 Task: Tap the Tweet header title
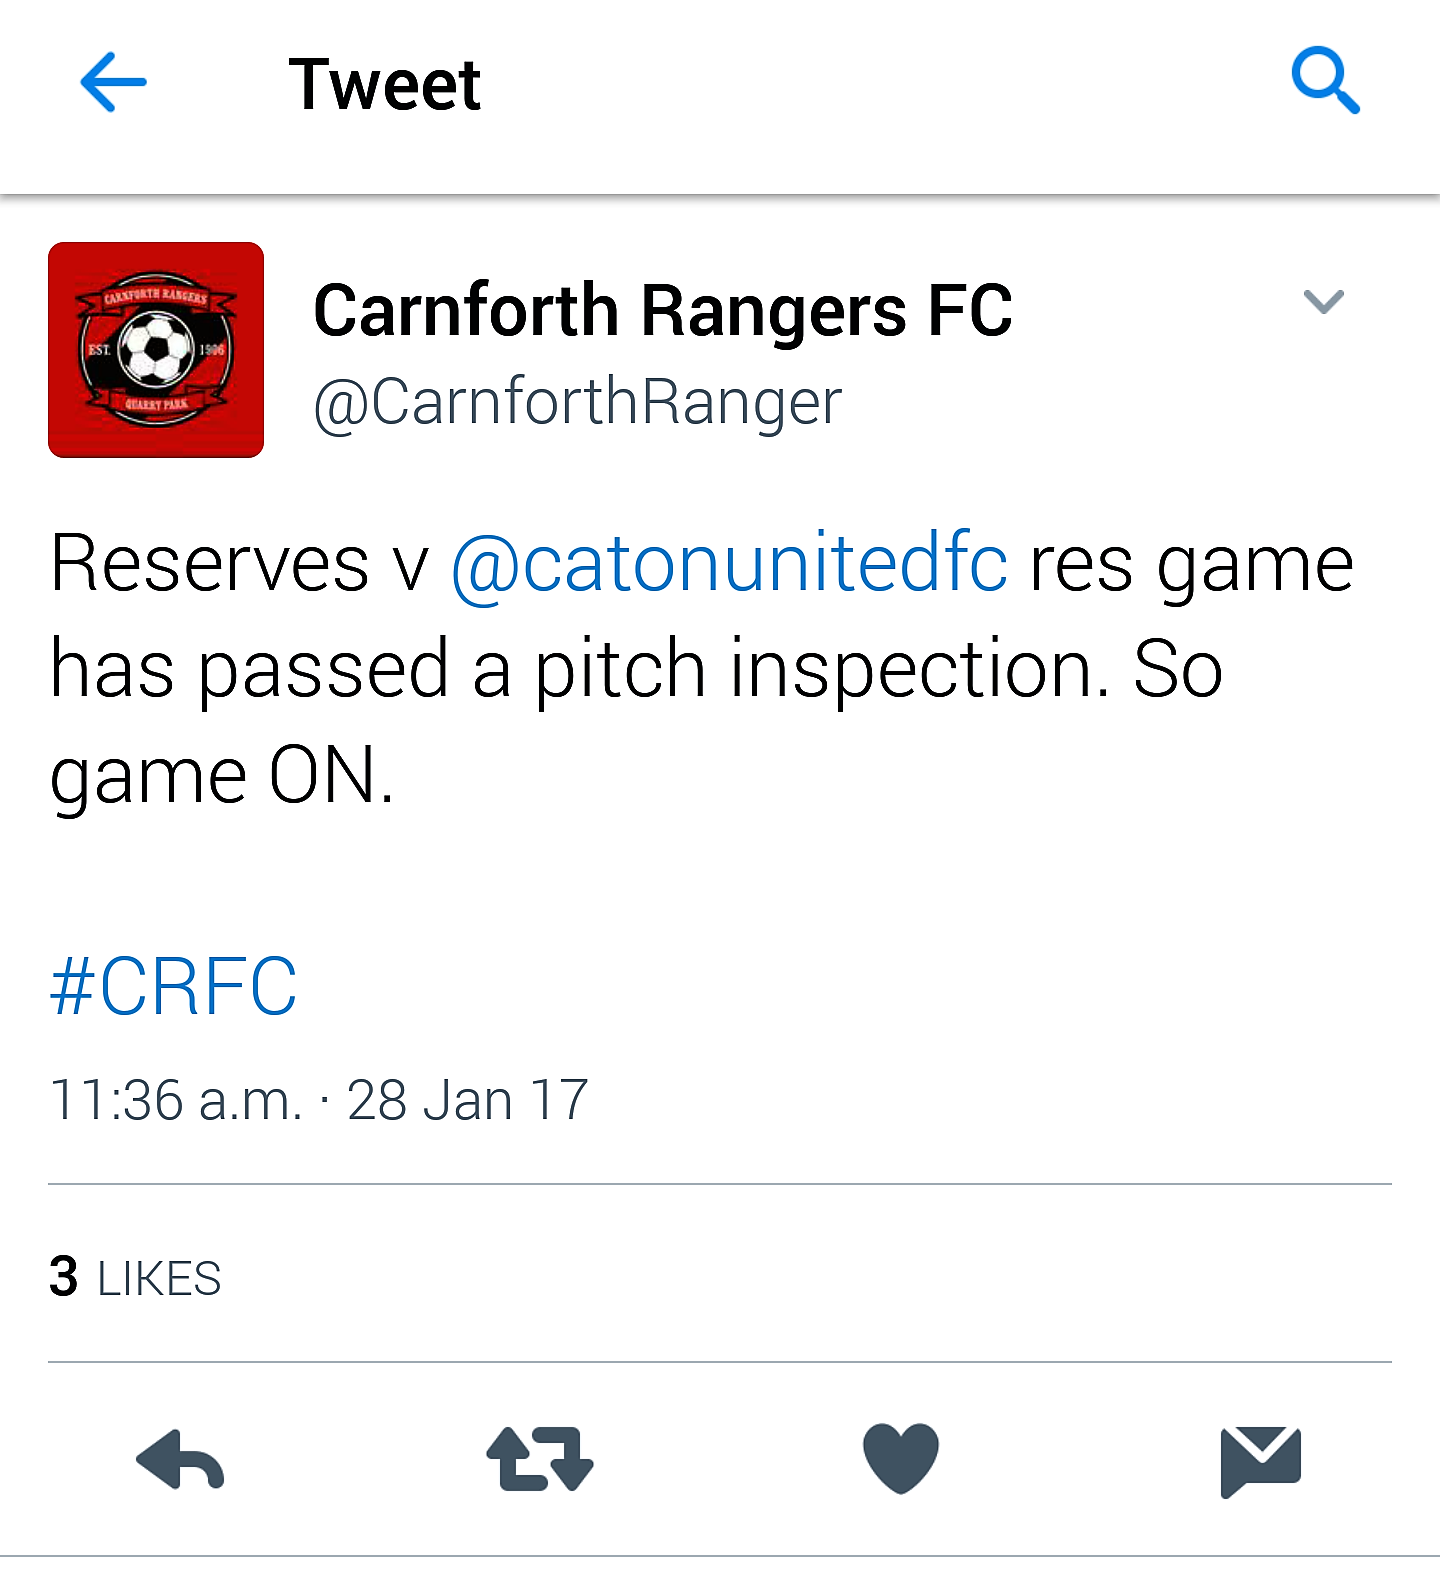385,84
